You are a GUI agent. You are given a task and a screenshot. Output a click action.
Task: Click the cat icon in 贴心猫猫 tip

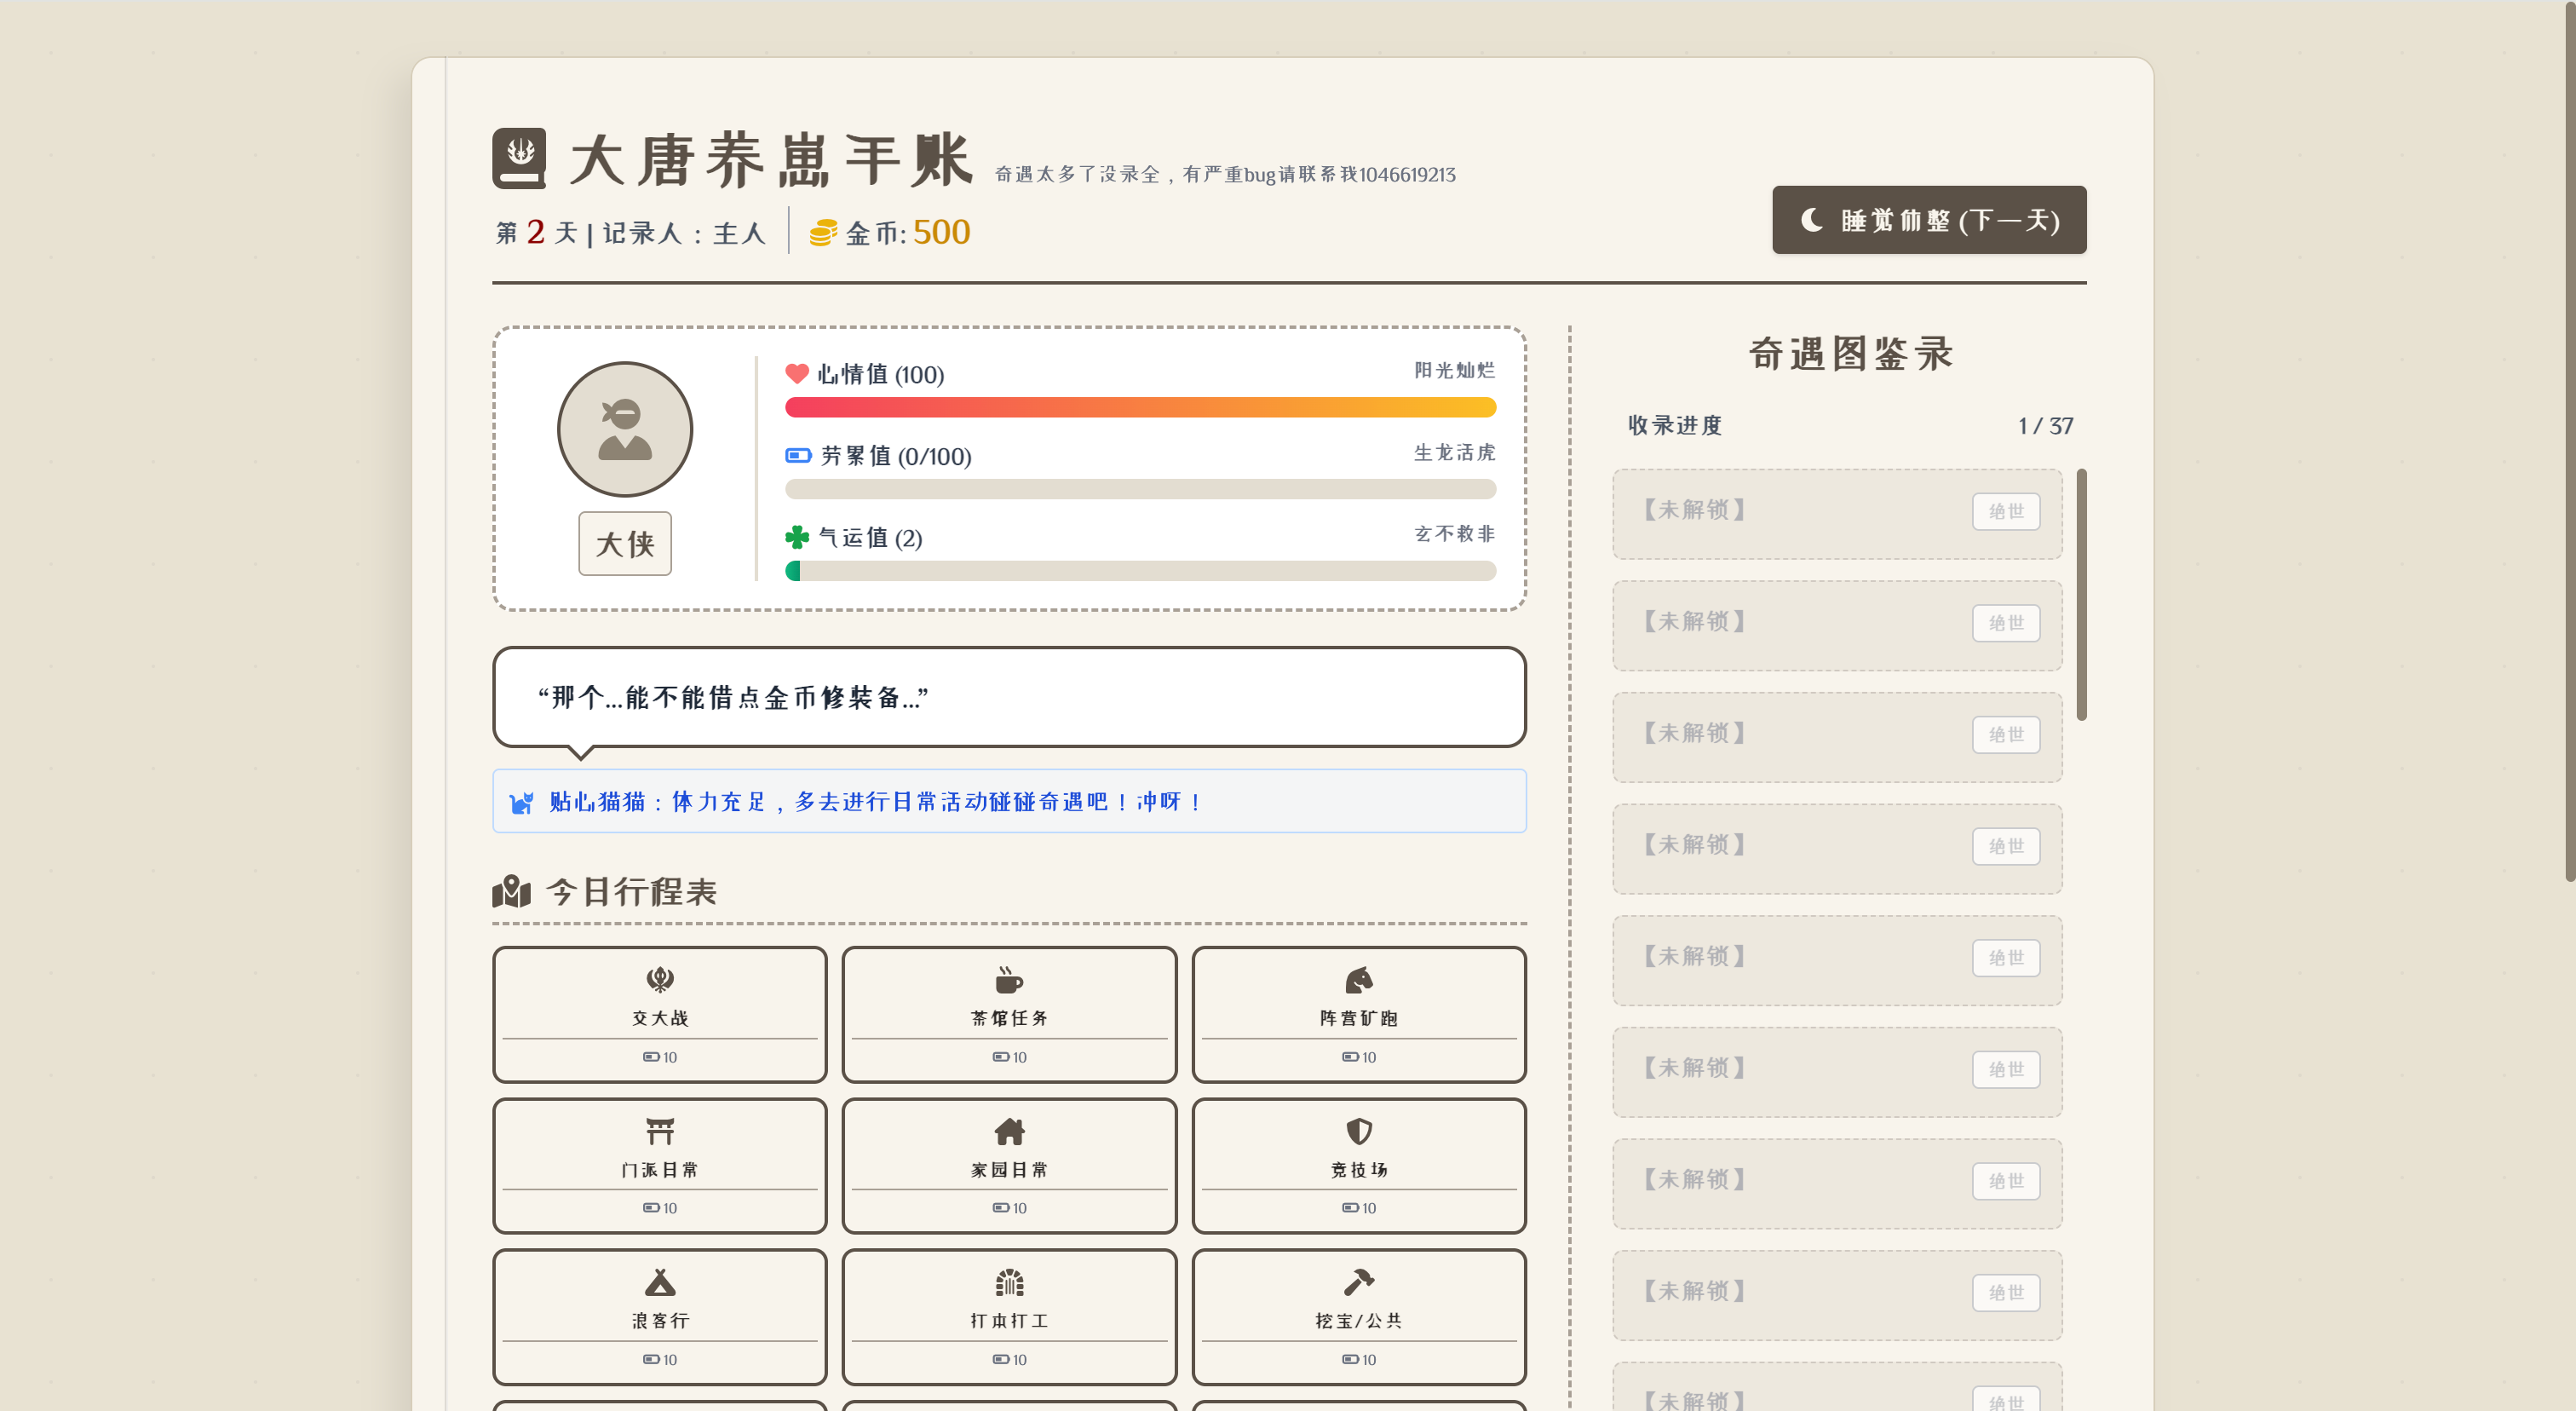(522, 801)
